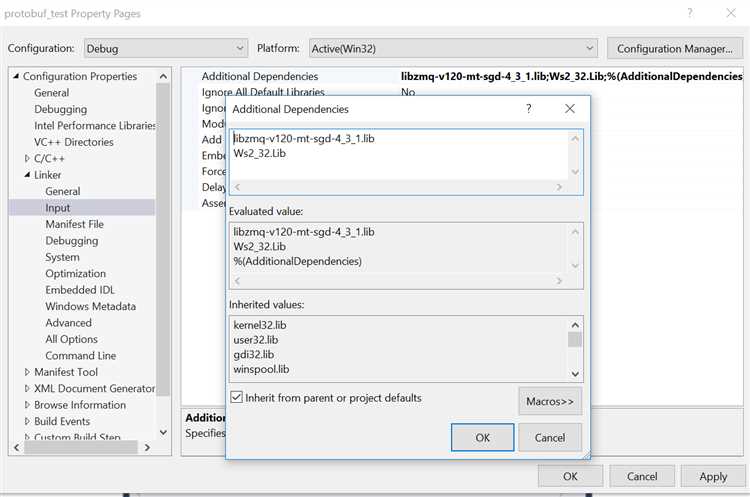Expand the C/C++ tree node

[x=27, y=158]
